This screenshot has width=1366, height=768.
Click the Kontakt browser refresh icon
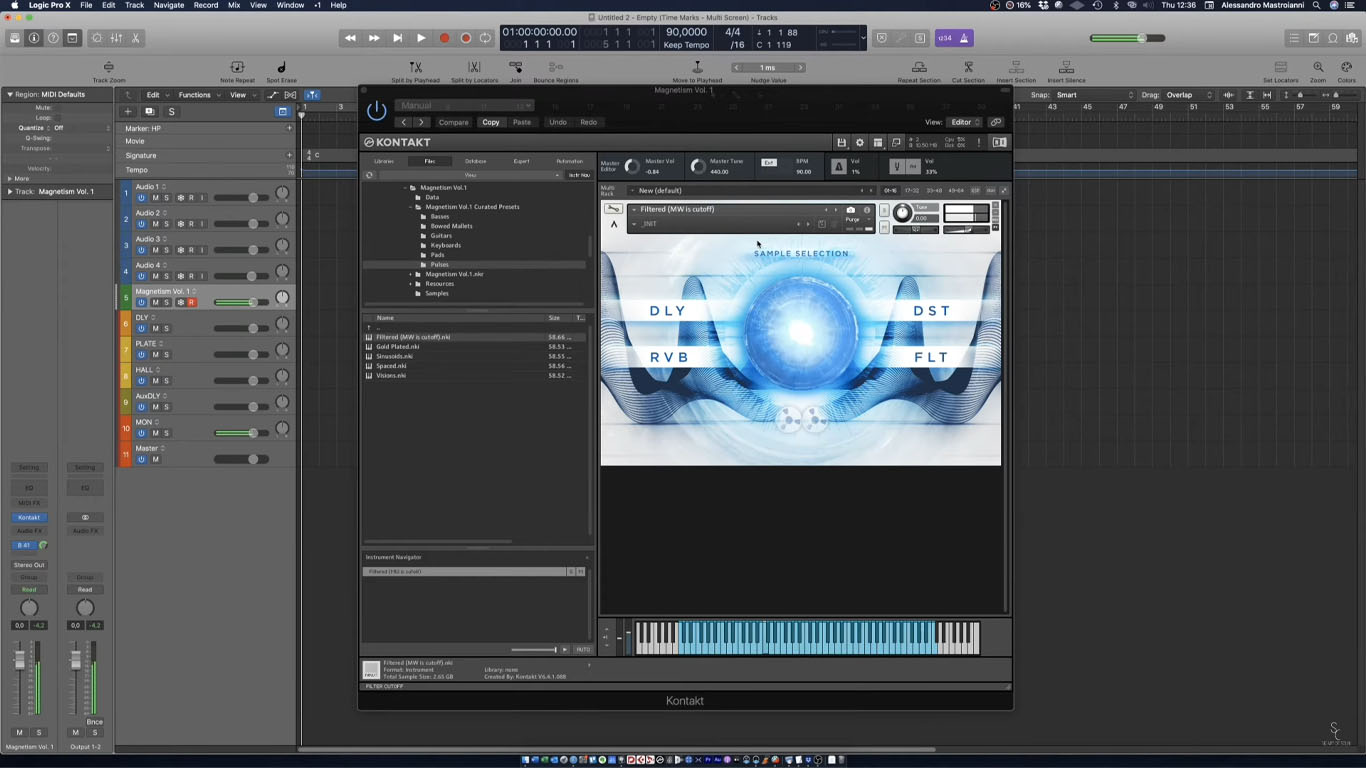(369, 175)
